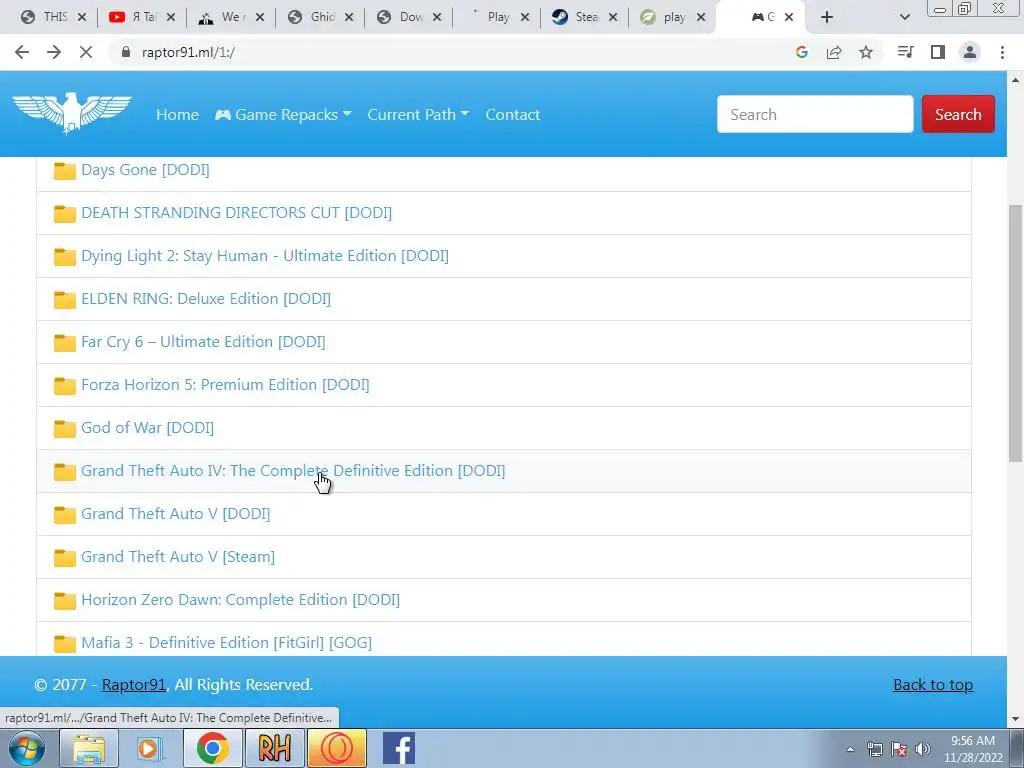Screen dimensions: 1024x768
Task: Go back with browser back arrow
Action: 22,52
